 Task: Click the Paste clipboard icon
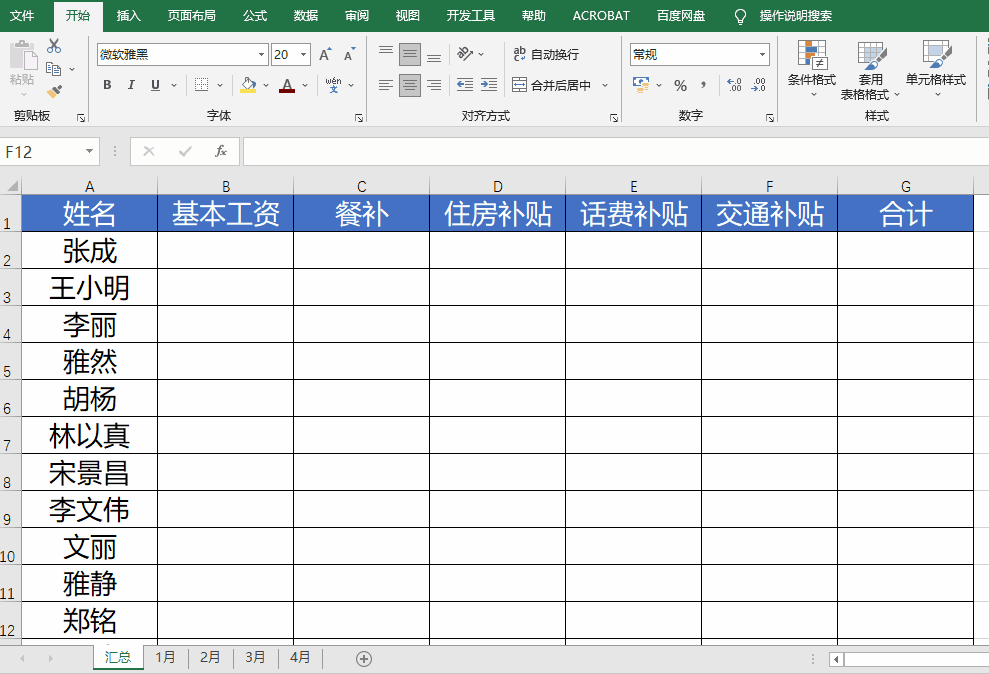pyautogui.click(x=23, y=57)
